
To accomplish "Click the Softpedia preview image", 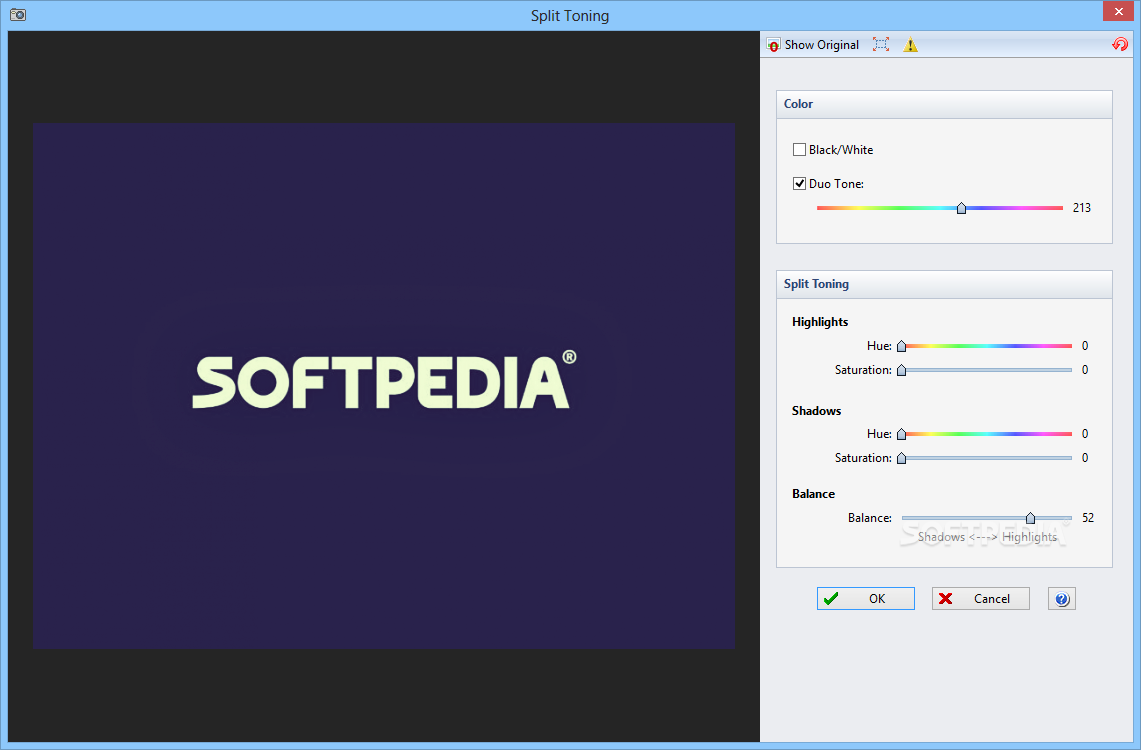I will click(x=383, y=386).
